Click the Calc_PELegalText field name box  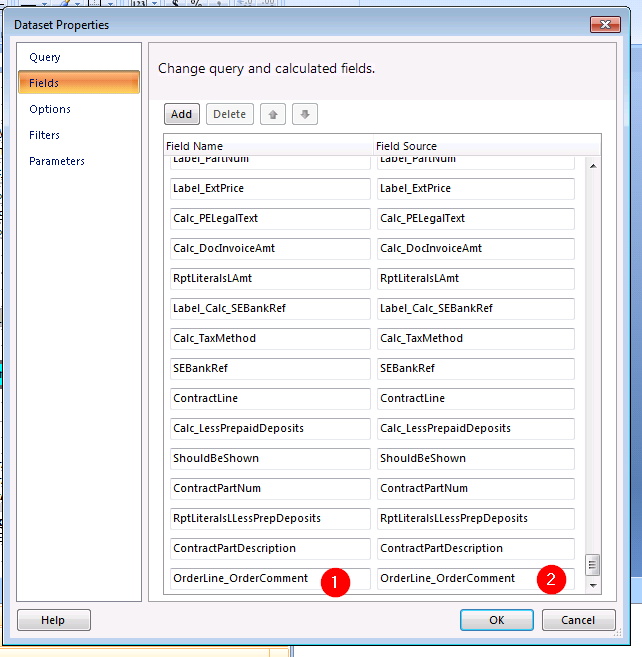coord(270,219)
